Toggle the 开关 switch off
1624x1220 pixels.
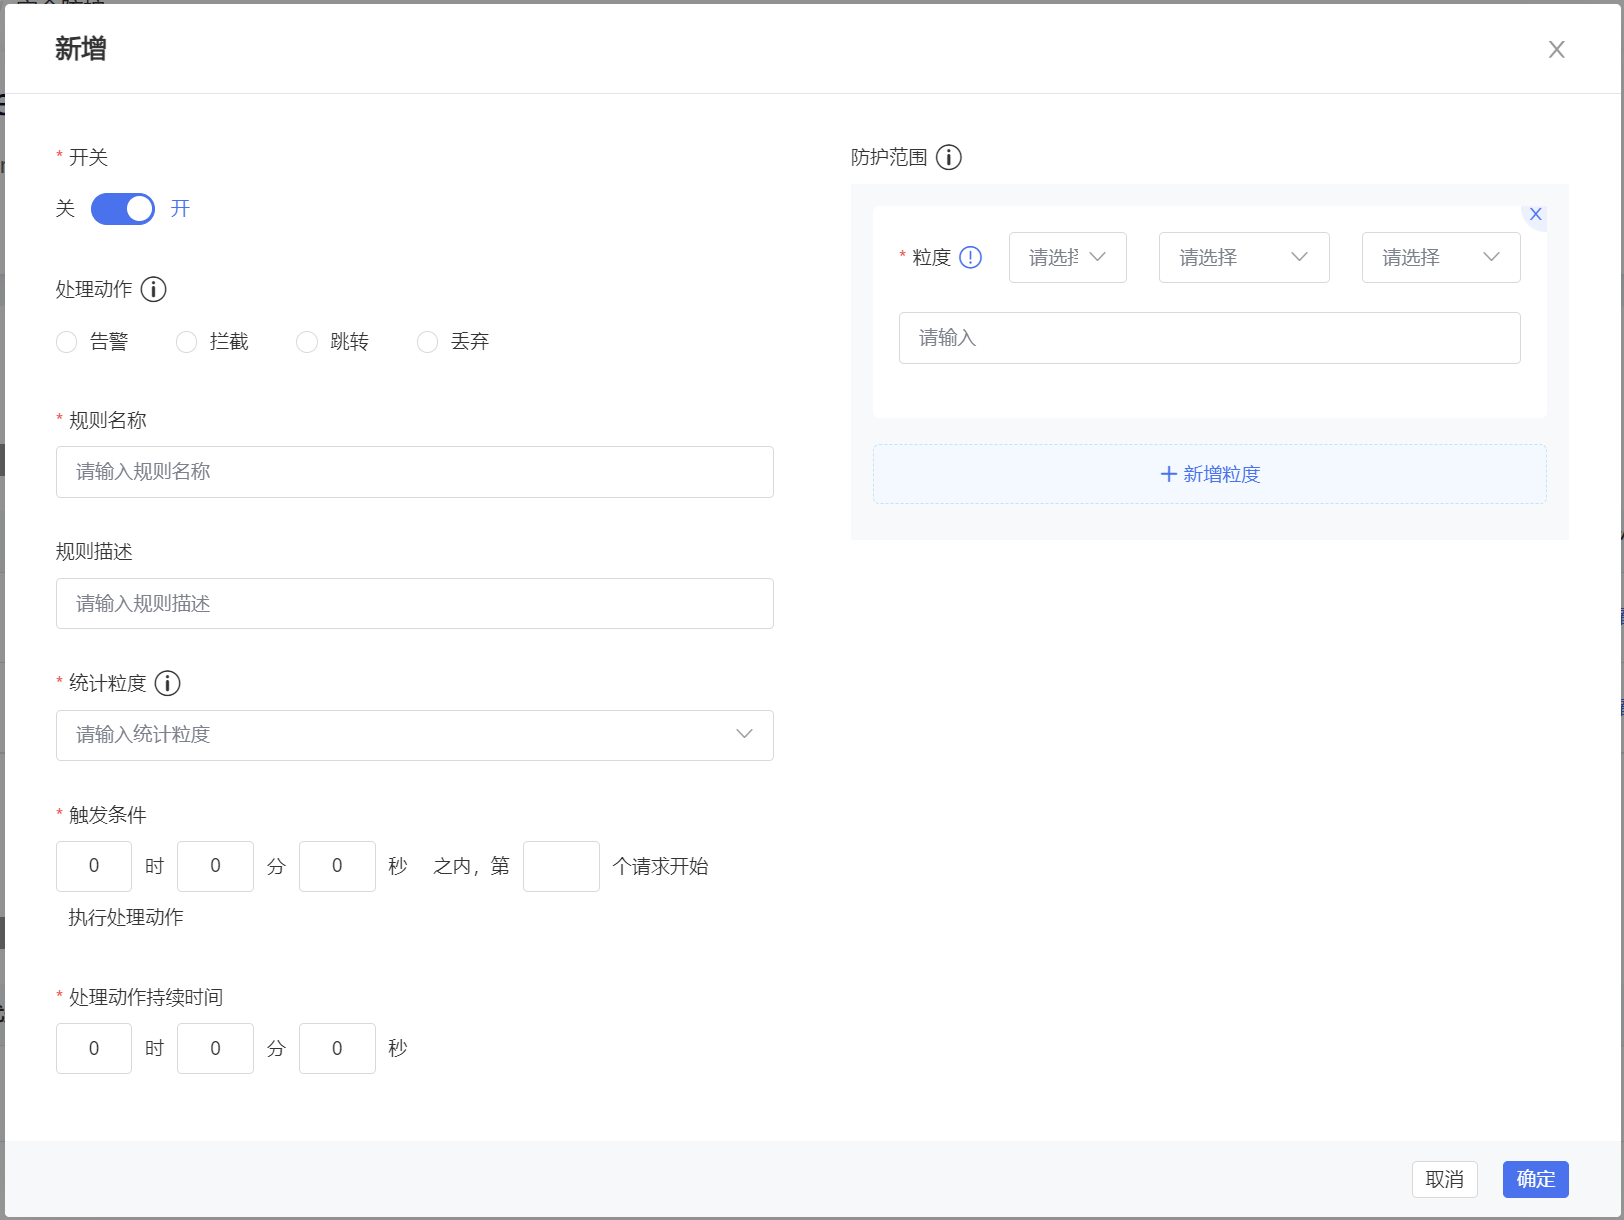point(123,209)
